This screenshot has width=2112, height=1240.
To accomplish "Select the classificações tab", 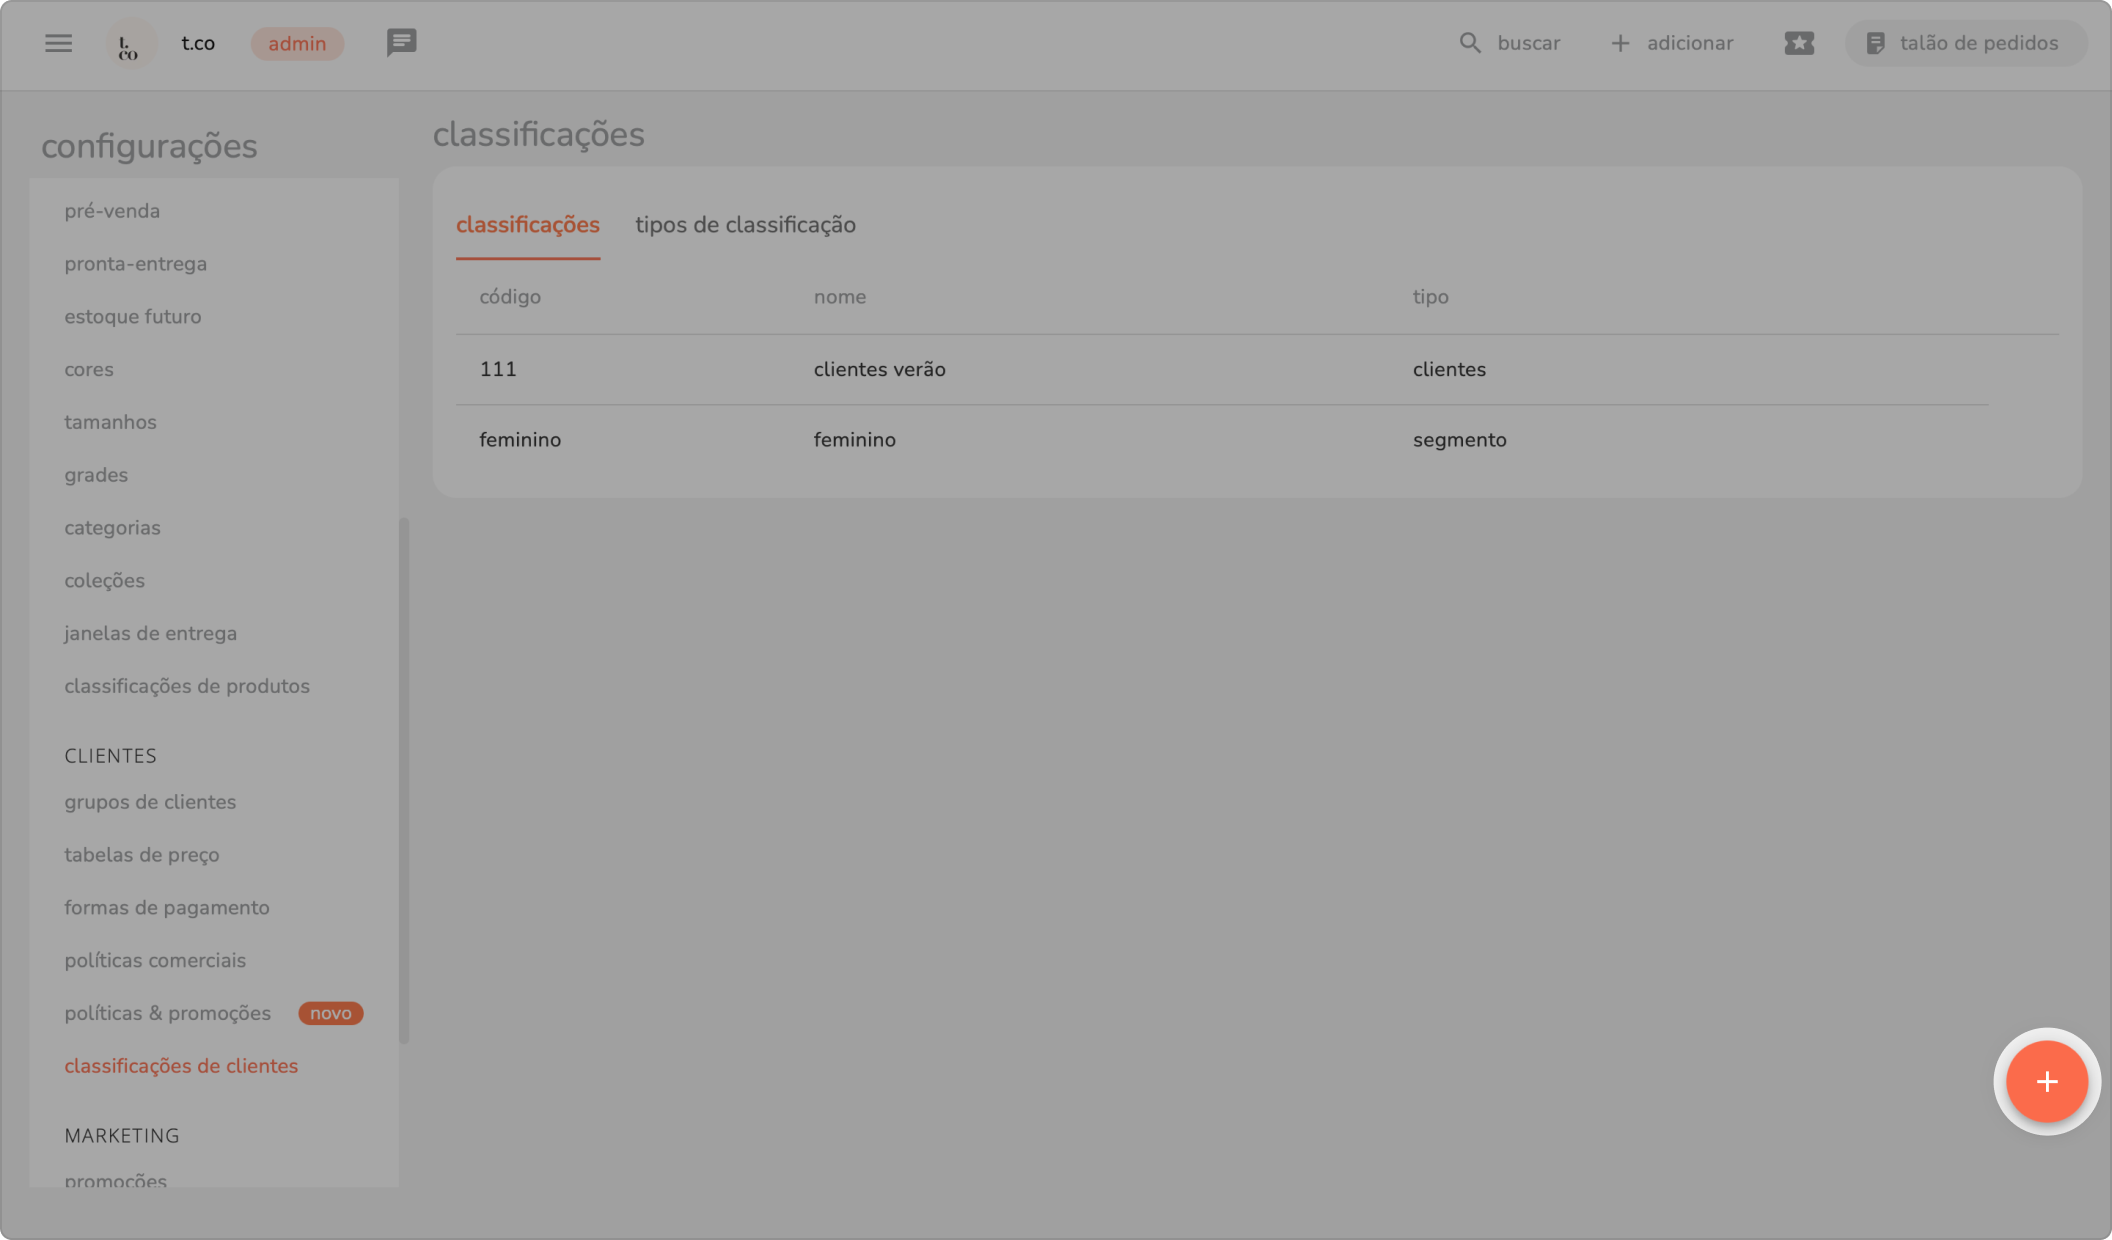I will (x=527, y=225).
